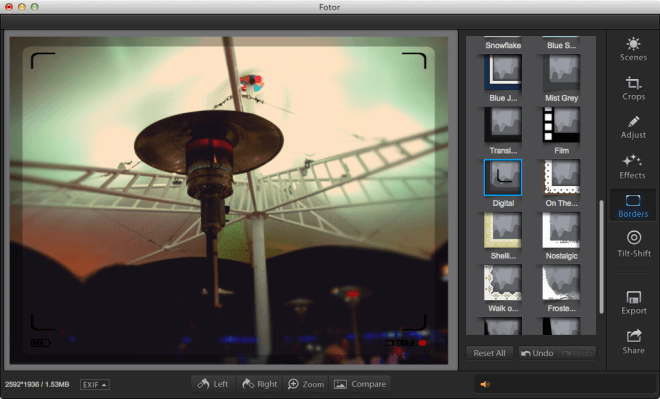Image resolution: width=660 pixels, height=399 pixels.
Task: Select the Tilt-Shift tool
Action: (x=633, y=244)
